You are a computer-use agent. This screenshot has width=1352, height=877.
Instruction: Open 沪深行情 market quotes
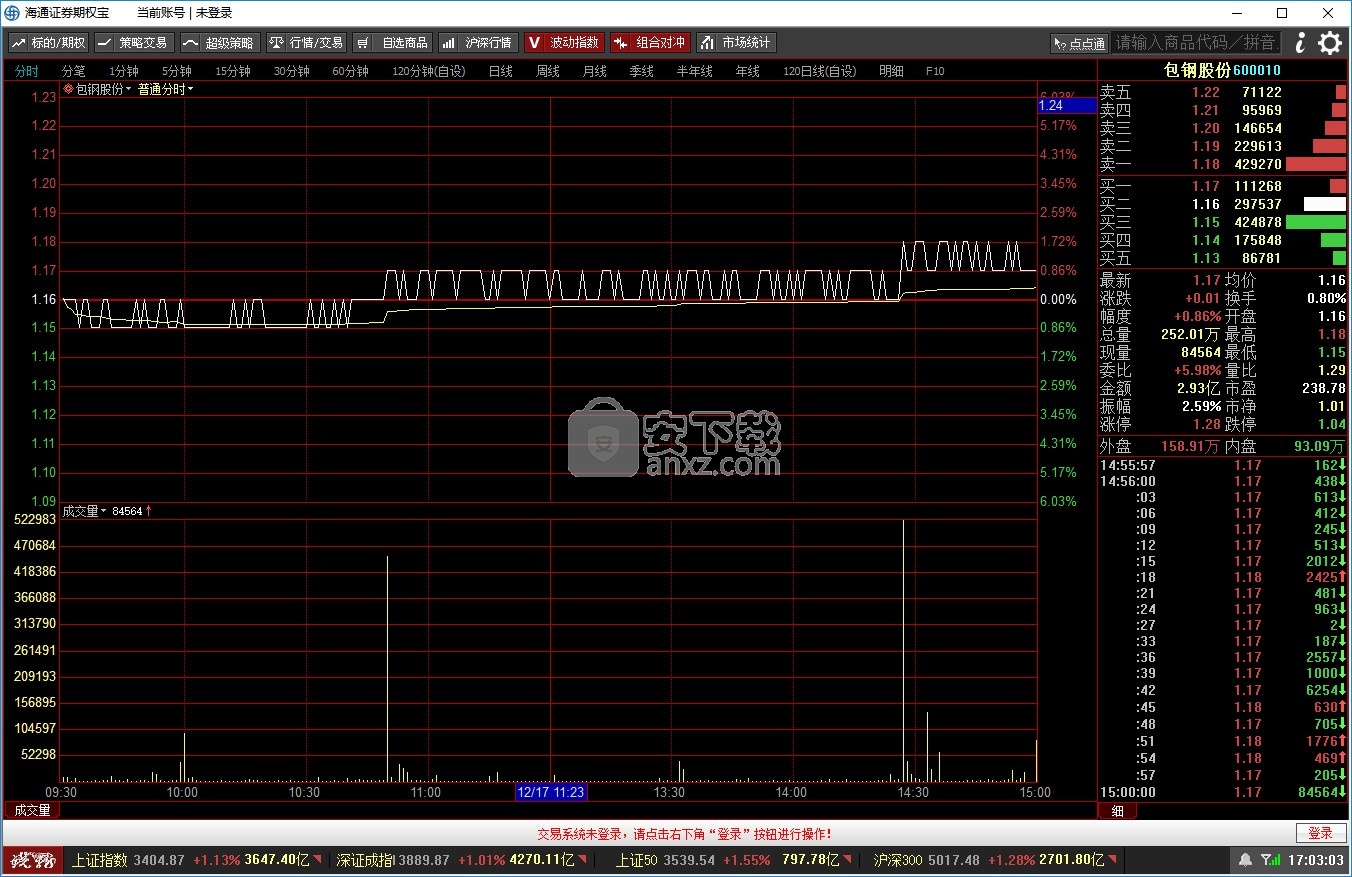point(478,43)
